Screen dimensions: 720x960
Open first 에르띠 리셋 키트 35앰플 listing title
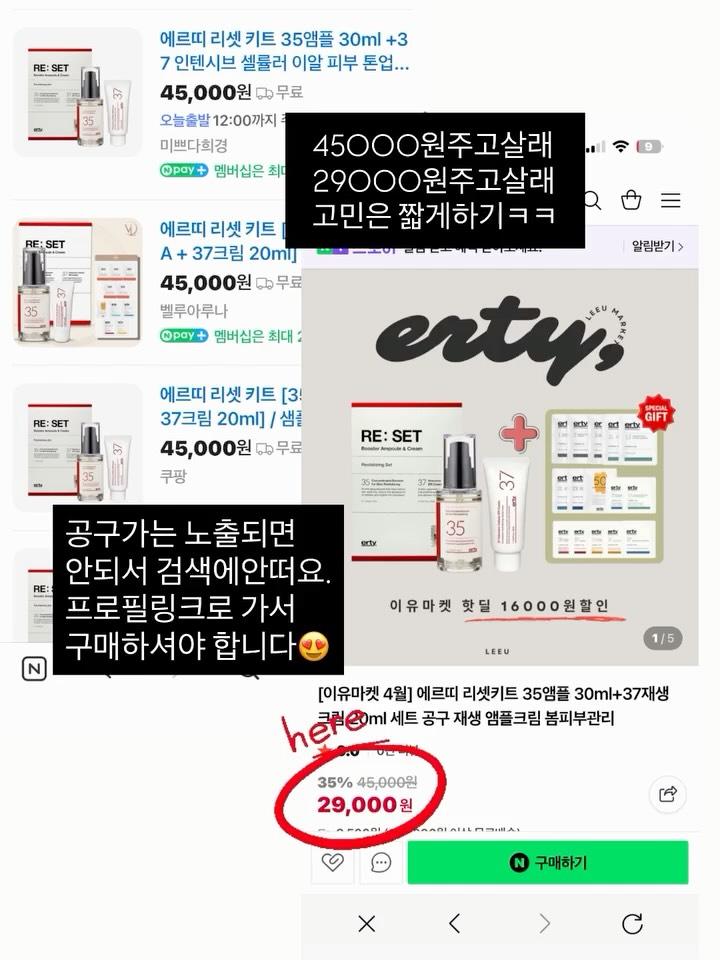[x=284, y=51]
